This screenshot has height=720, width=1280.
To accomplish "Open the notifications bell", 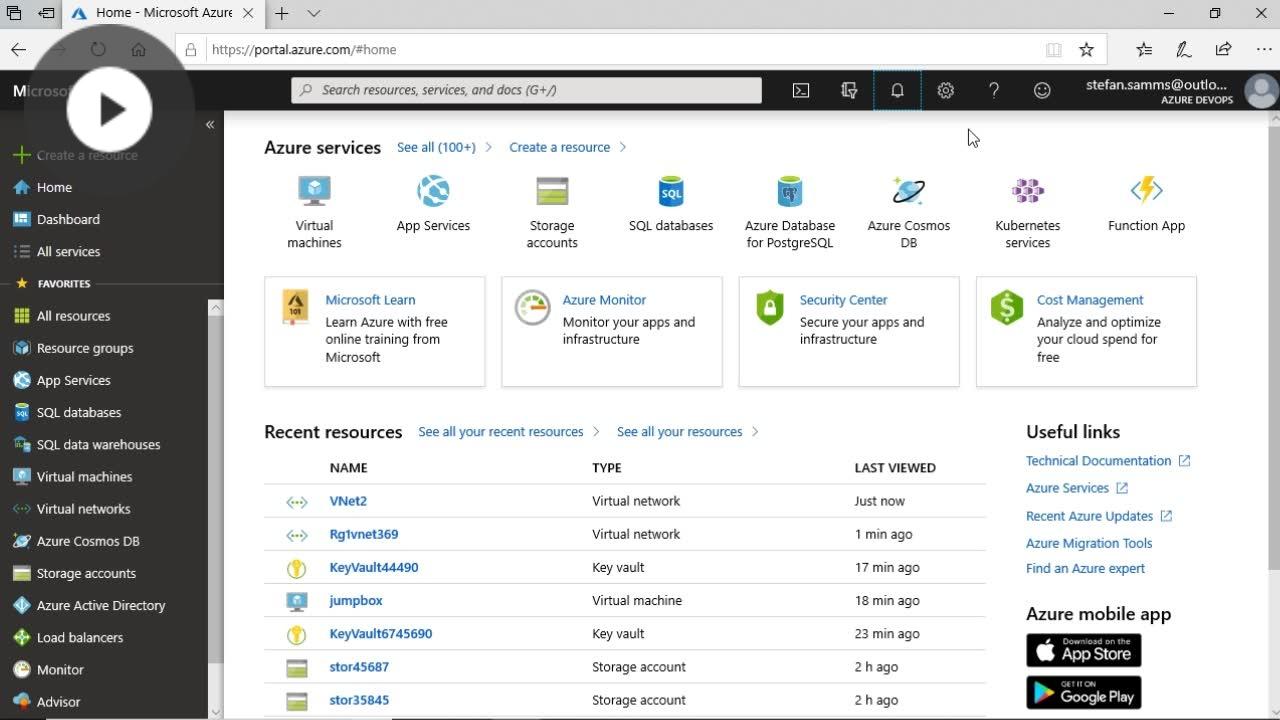I will tap(897, 90).
